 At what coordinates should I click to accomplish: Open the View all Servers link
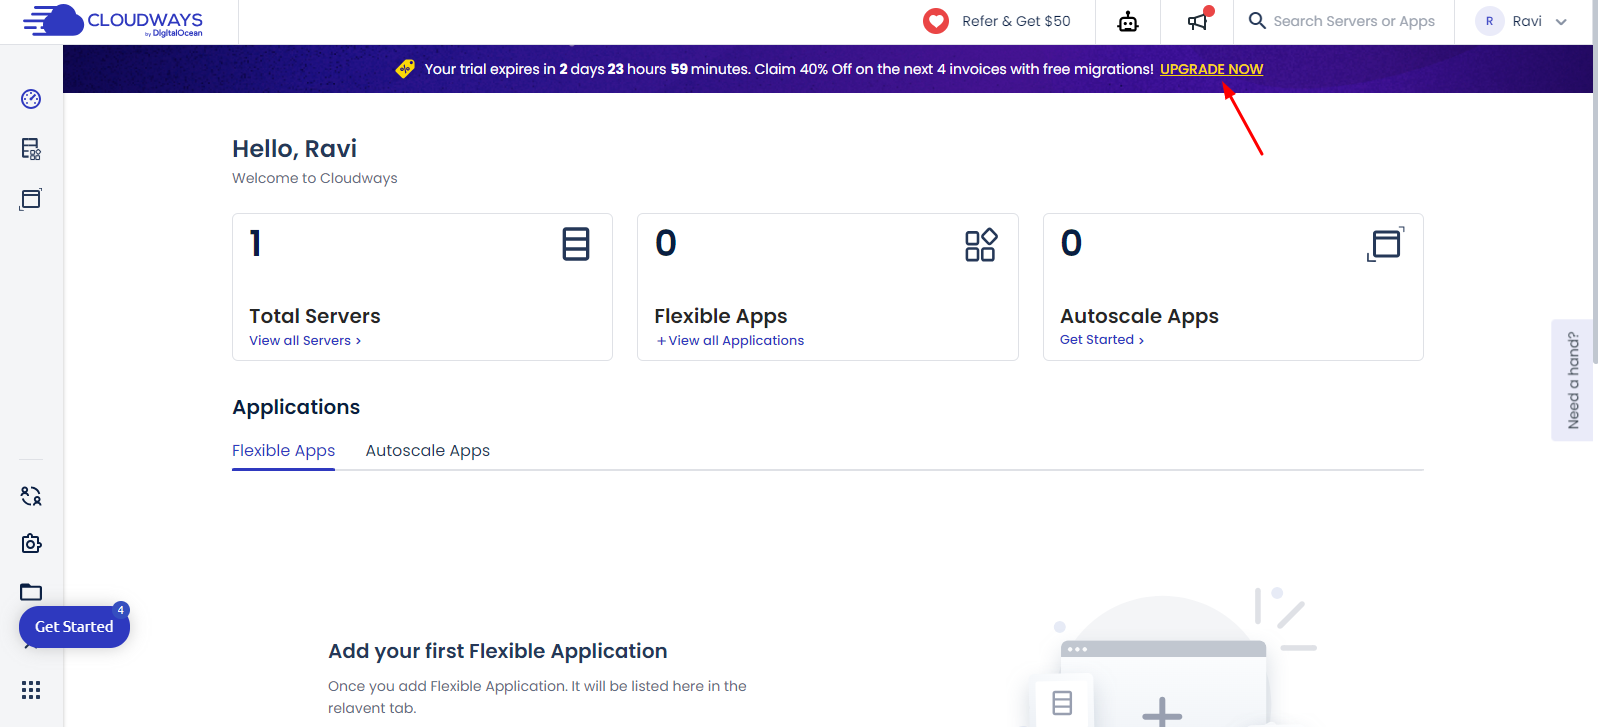tap(305, 341)
